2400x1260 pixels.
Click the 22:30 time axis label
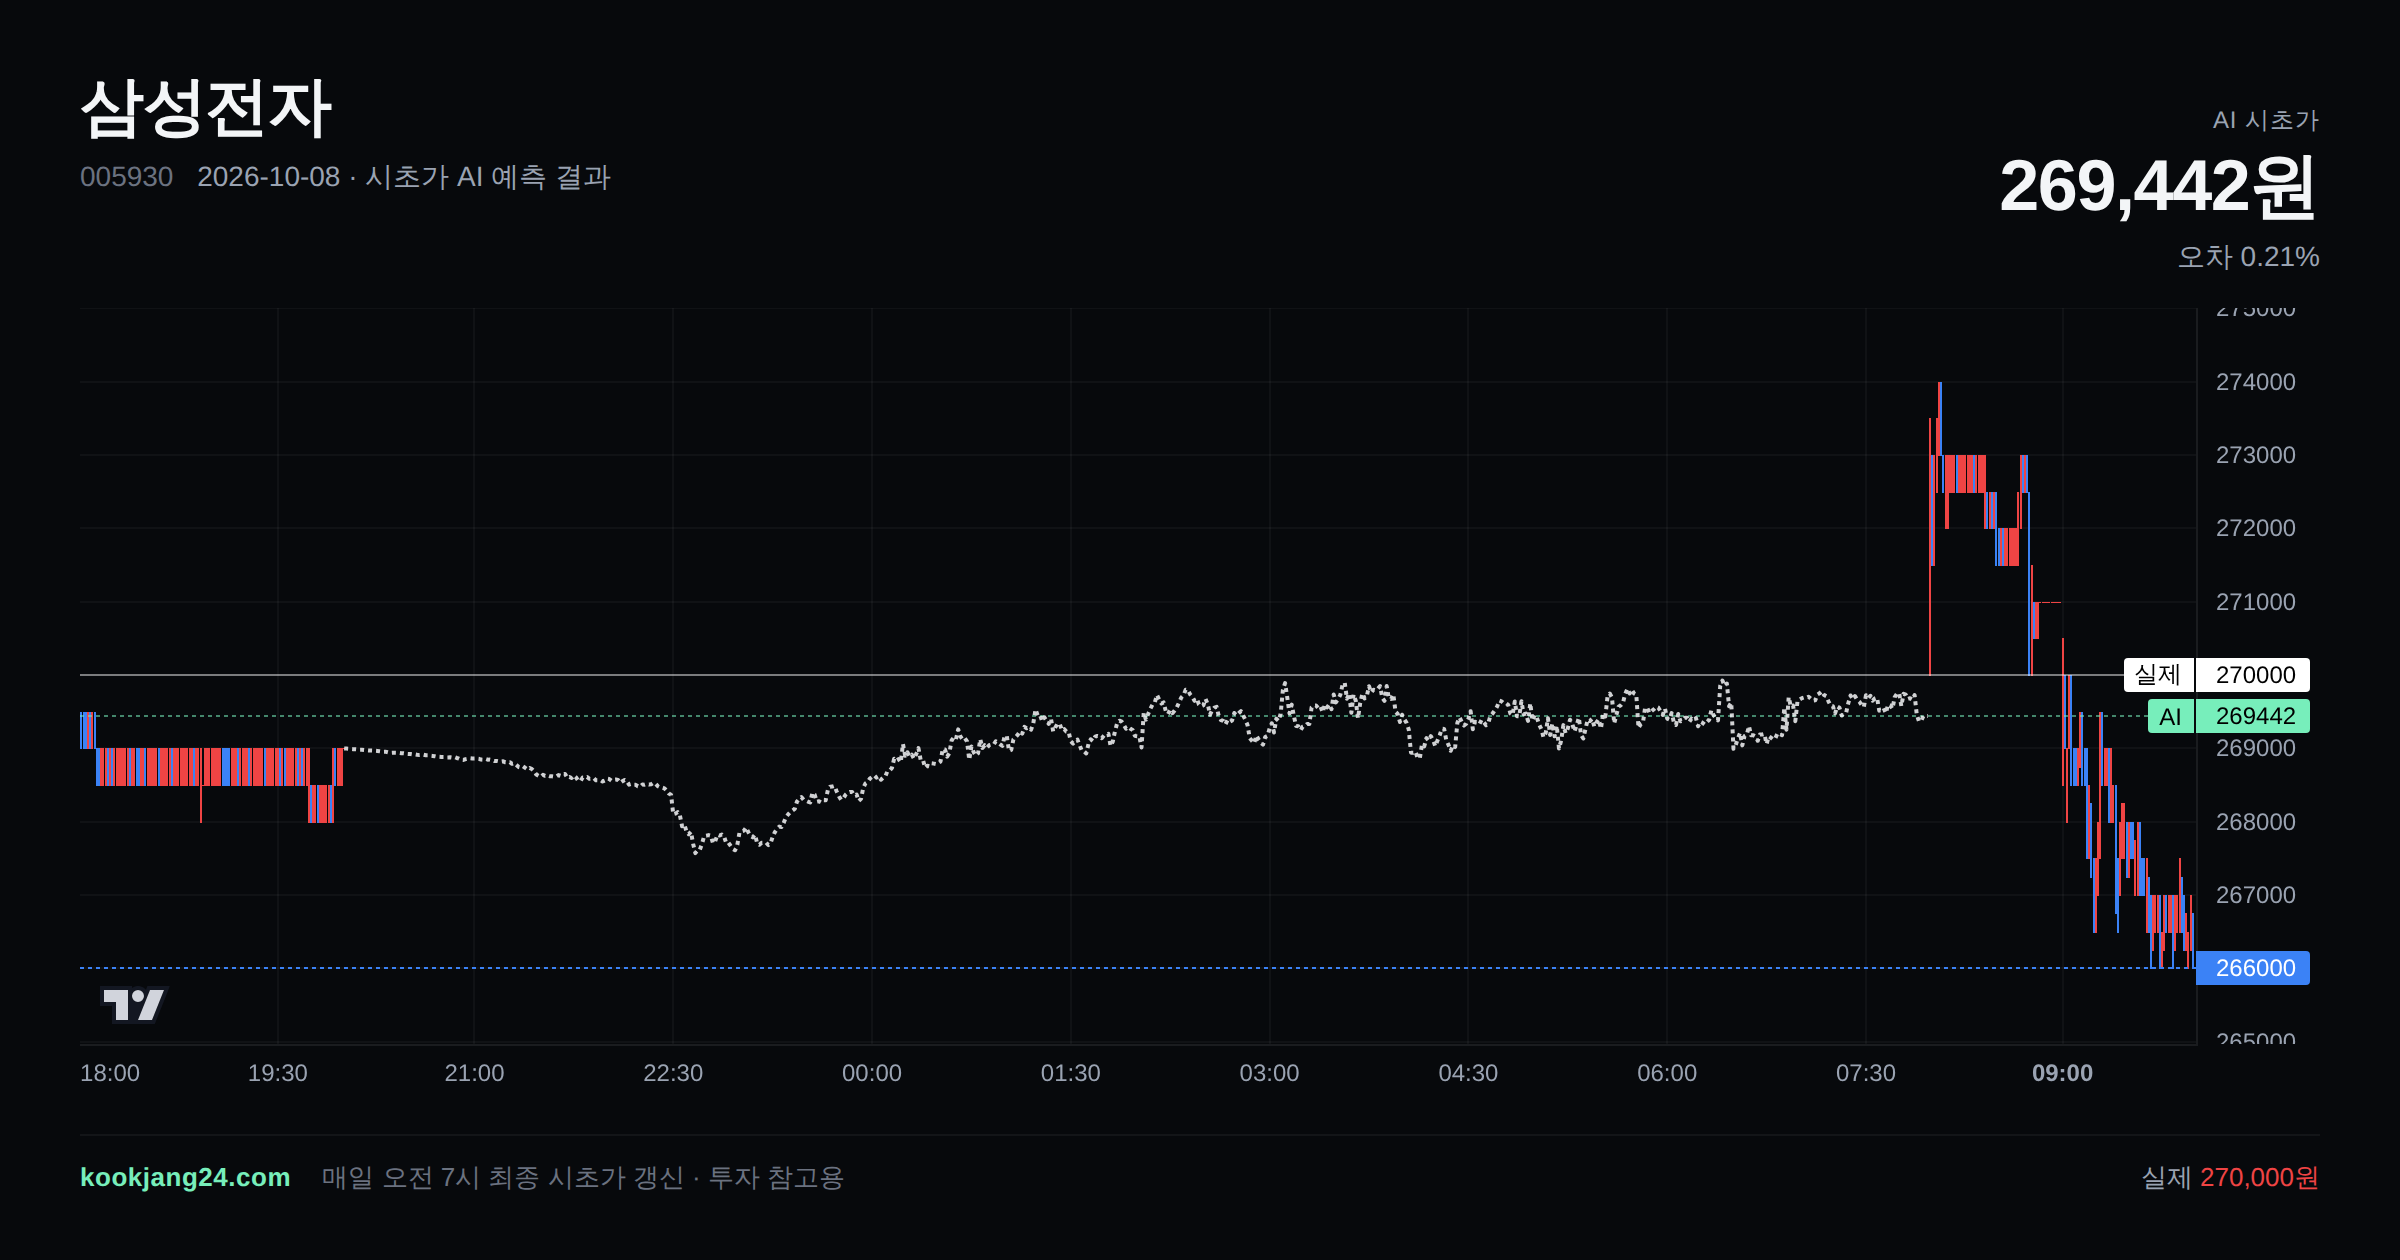(673, 1073)
